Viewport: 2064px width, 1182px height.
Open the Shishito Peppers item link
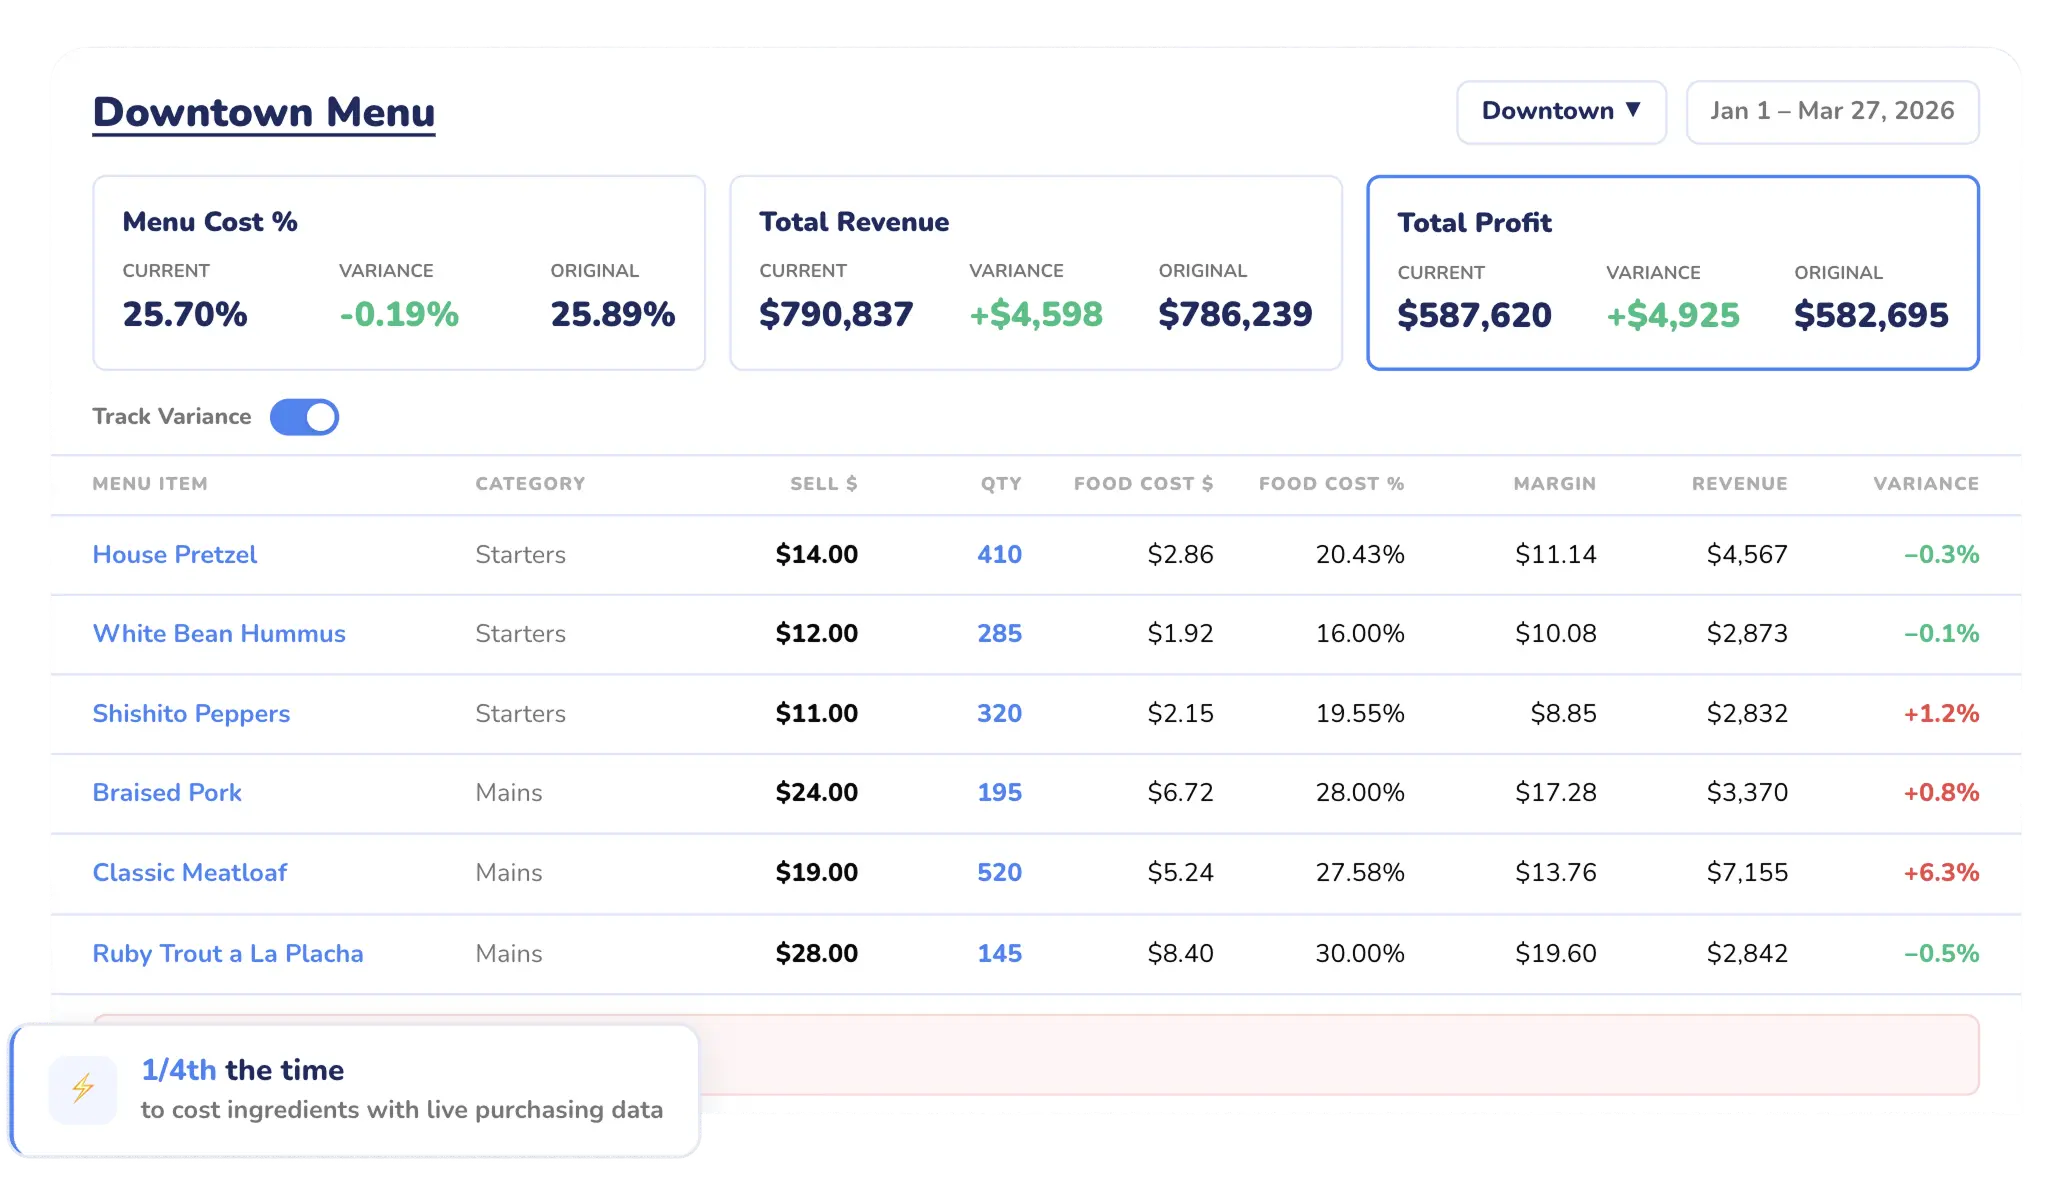click(191, 714)
